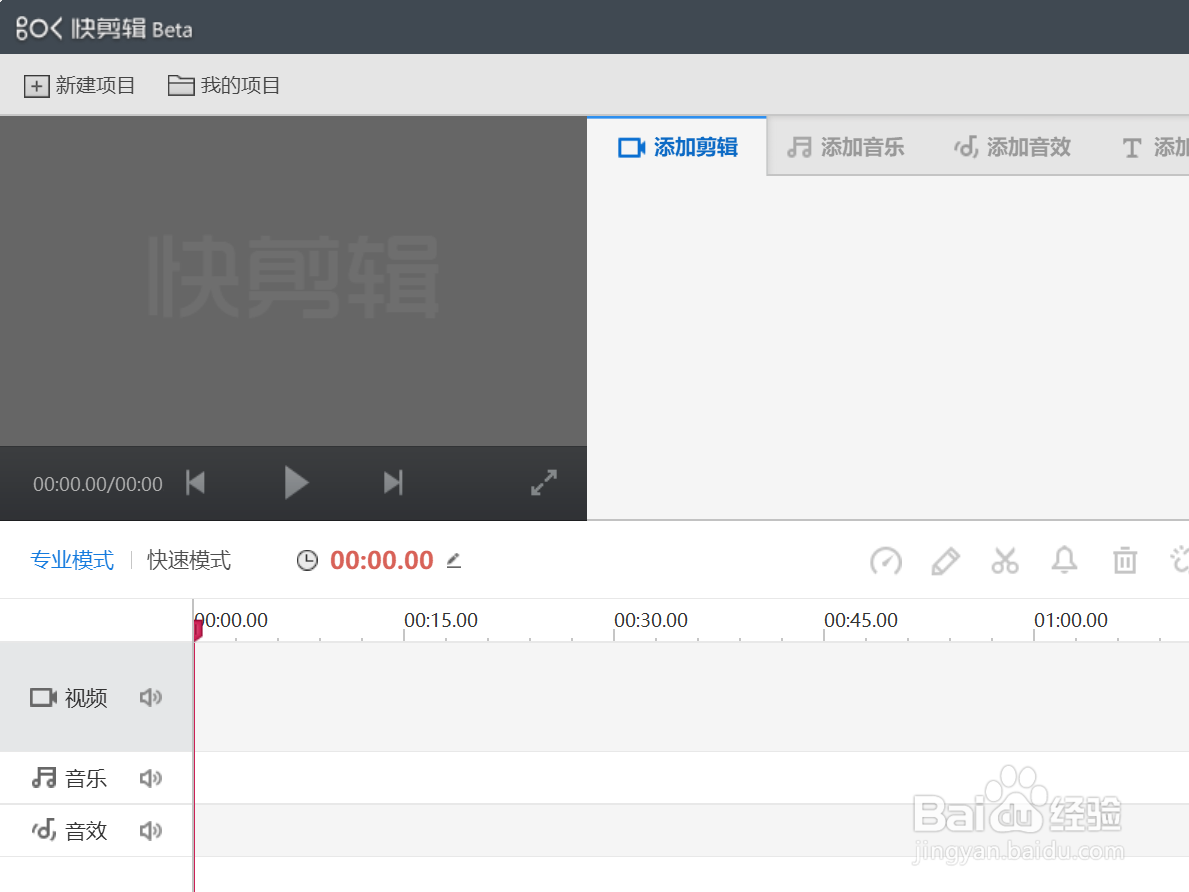The width and height of the screenshot is (1189, 892).
Task: Mute the 视频 video track
Action: pos(151,697)
